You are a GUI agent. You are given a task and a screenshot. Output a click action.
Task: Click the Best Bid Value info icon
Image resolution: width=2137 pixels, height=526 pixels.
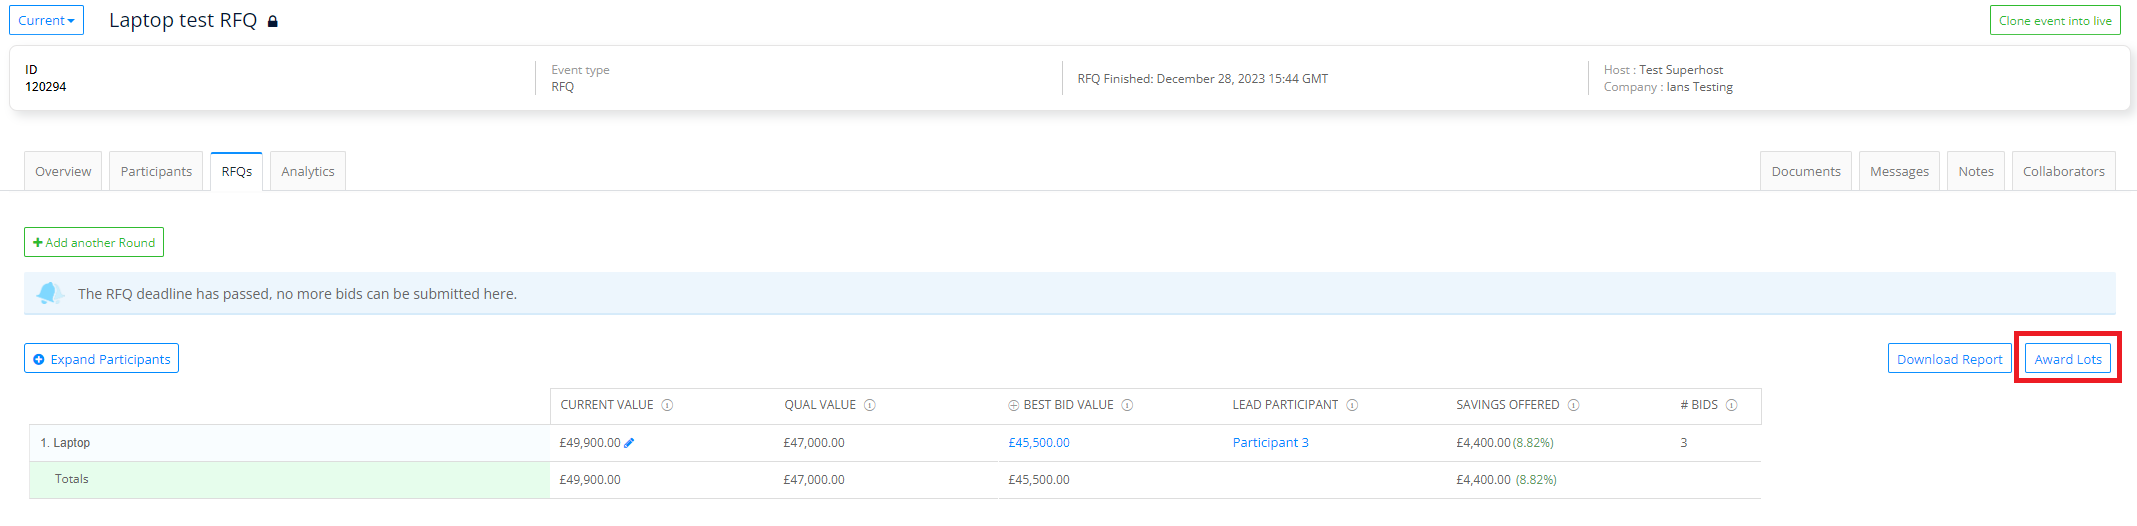pos(1127,405)
